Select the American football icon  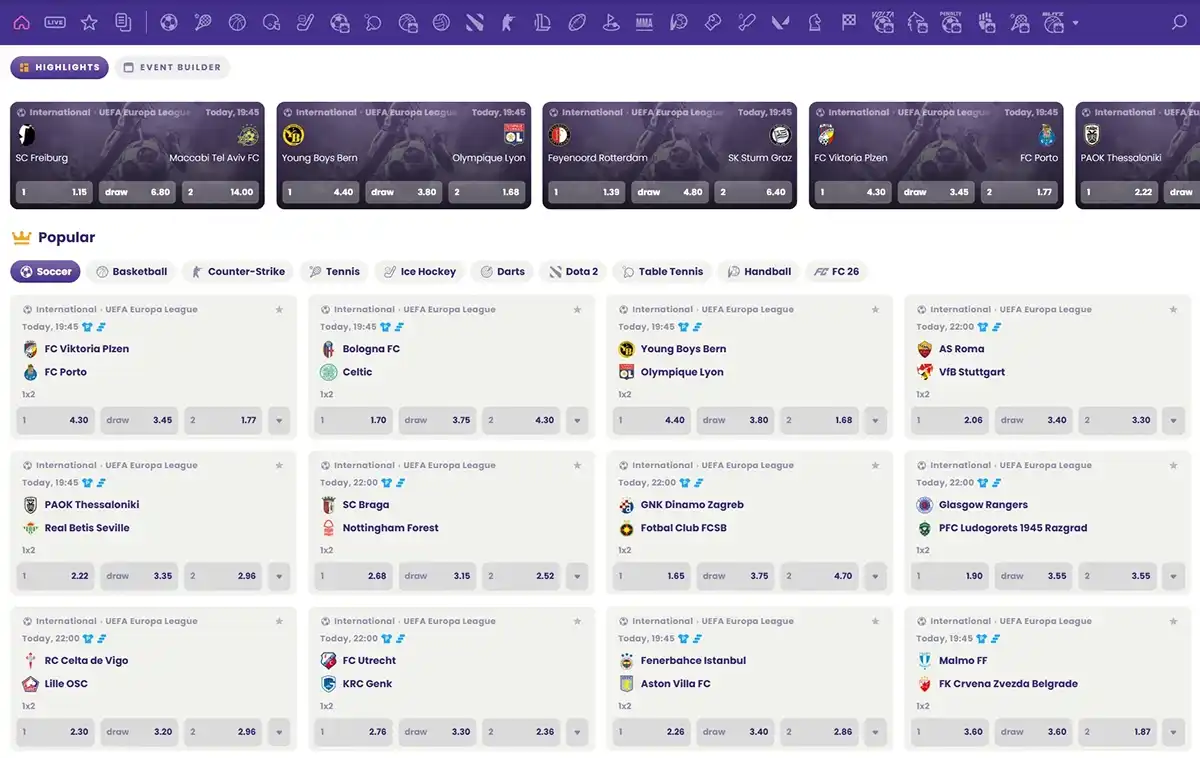577,22
